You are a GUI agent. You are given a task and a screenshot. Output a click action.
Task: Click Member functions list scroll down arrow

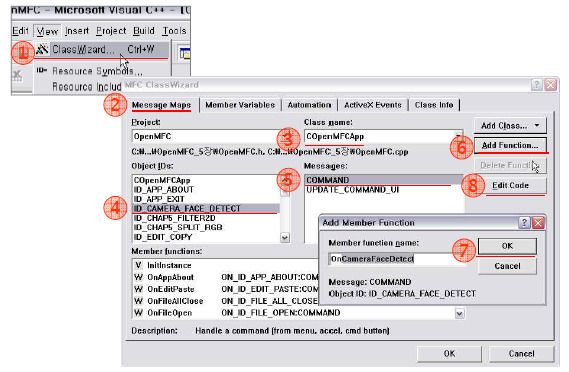(x=459, y=313)
